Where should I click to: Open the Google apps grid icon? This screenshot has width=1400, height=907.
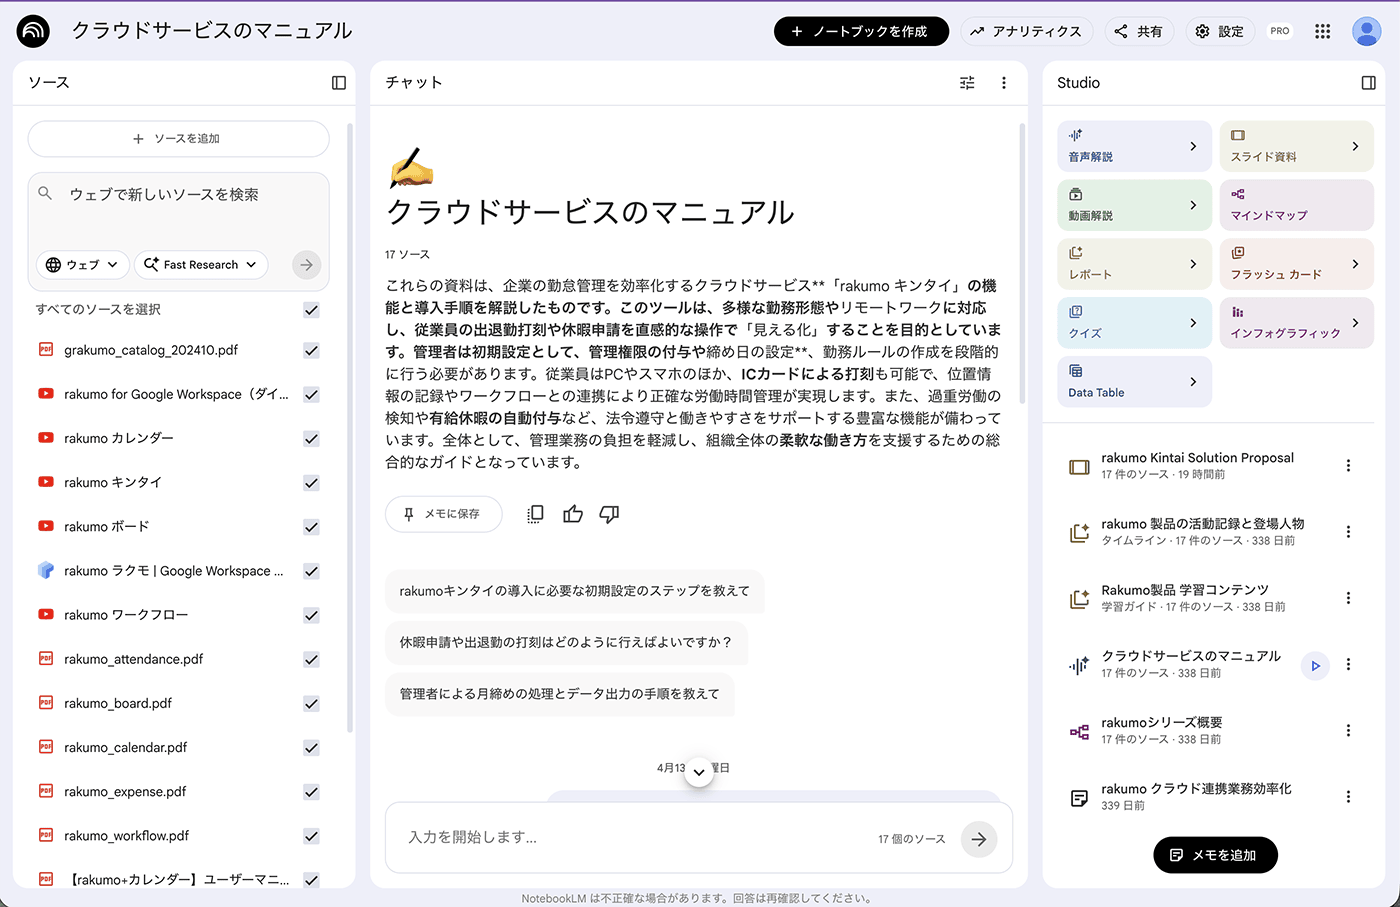1322,31
